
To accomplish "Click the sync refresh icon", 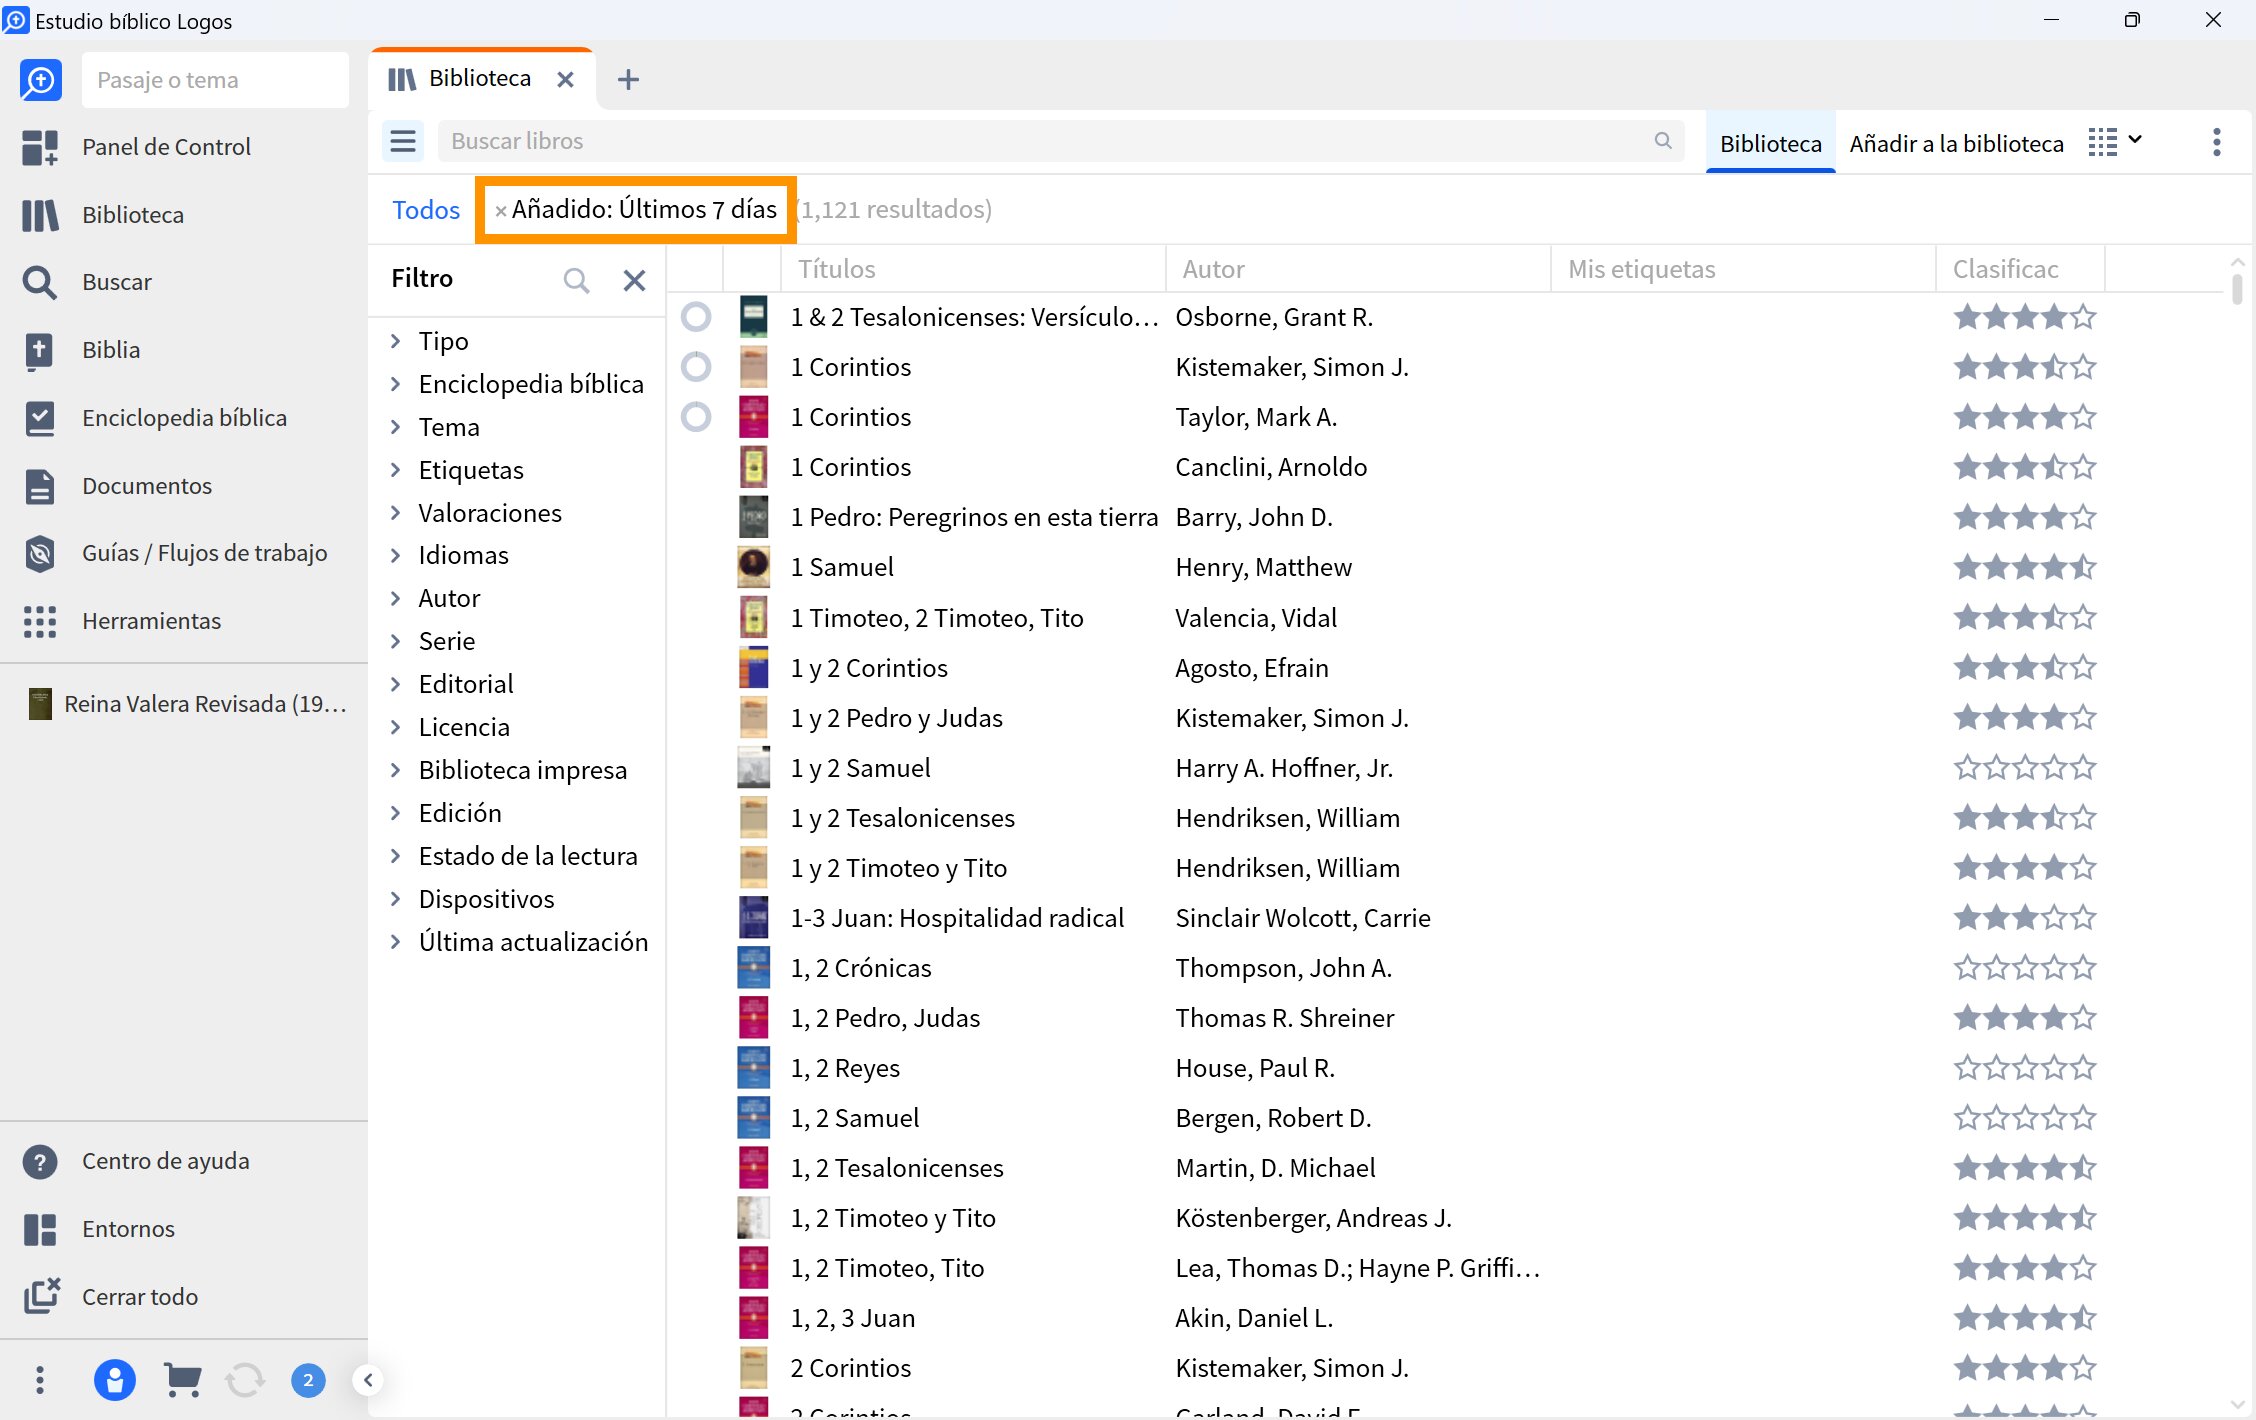I will point(245,1380).
